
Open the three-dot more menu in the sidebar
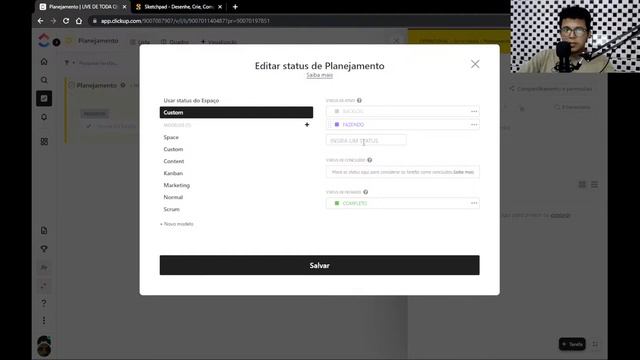[44, 320]
